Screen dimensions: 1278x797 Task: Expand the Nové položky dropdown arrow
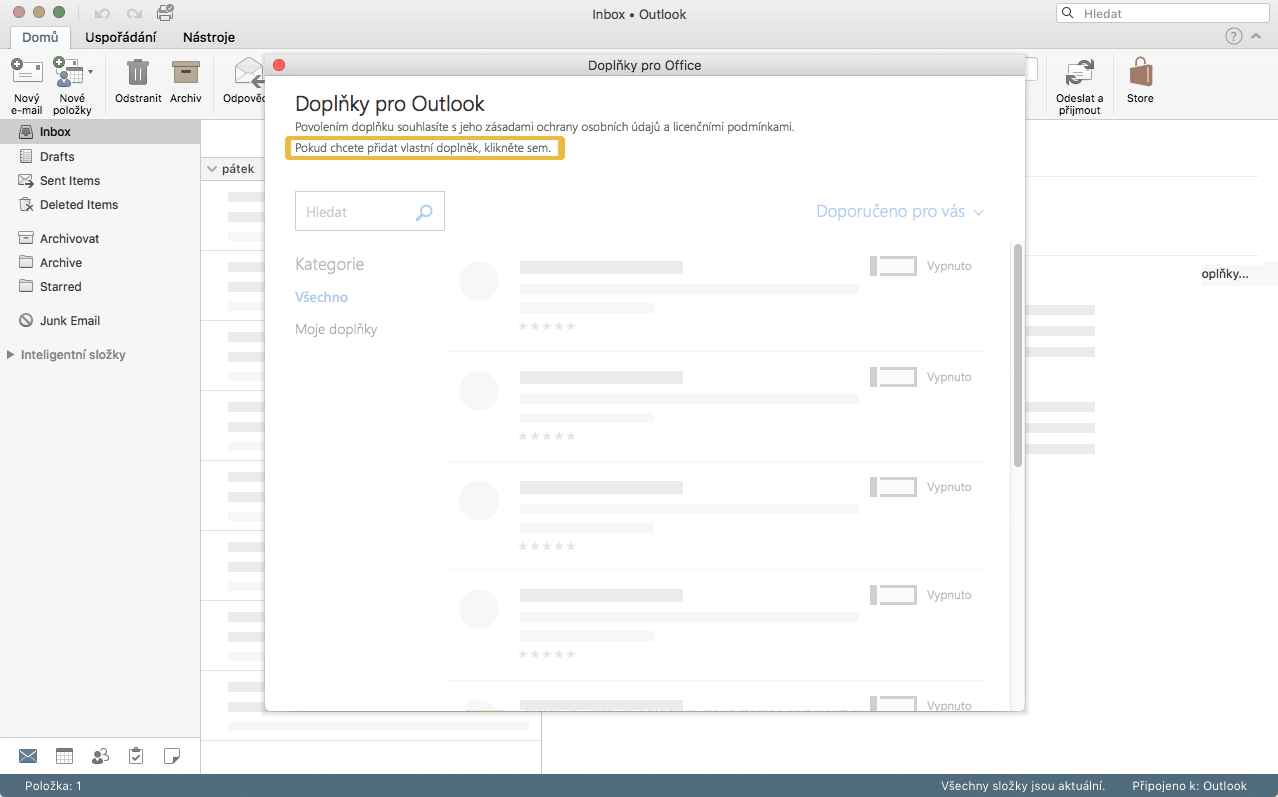(x=90, y=72)
